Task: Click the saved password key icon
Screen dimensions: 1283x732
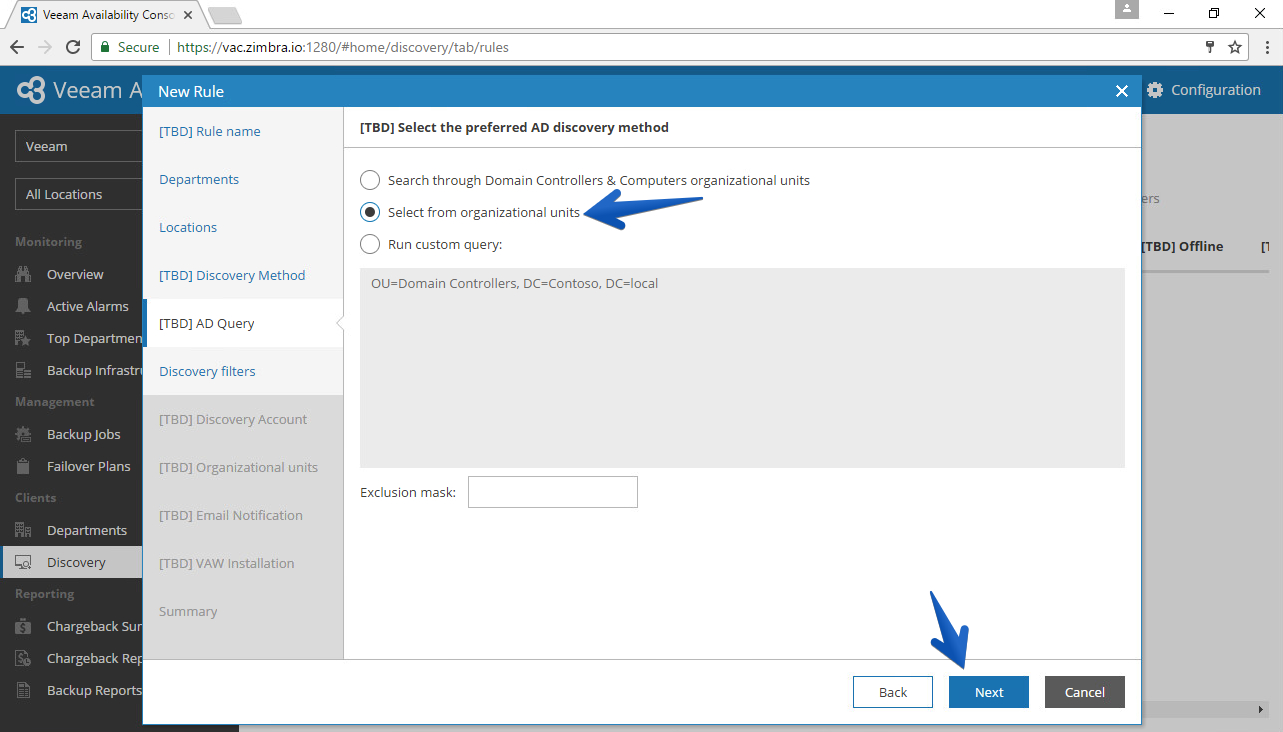Action: pos(1209,47)
